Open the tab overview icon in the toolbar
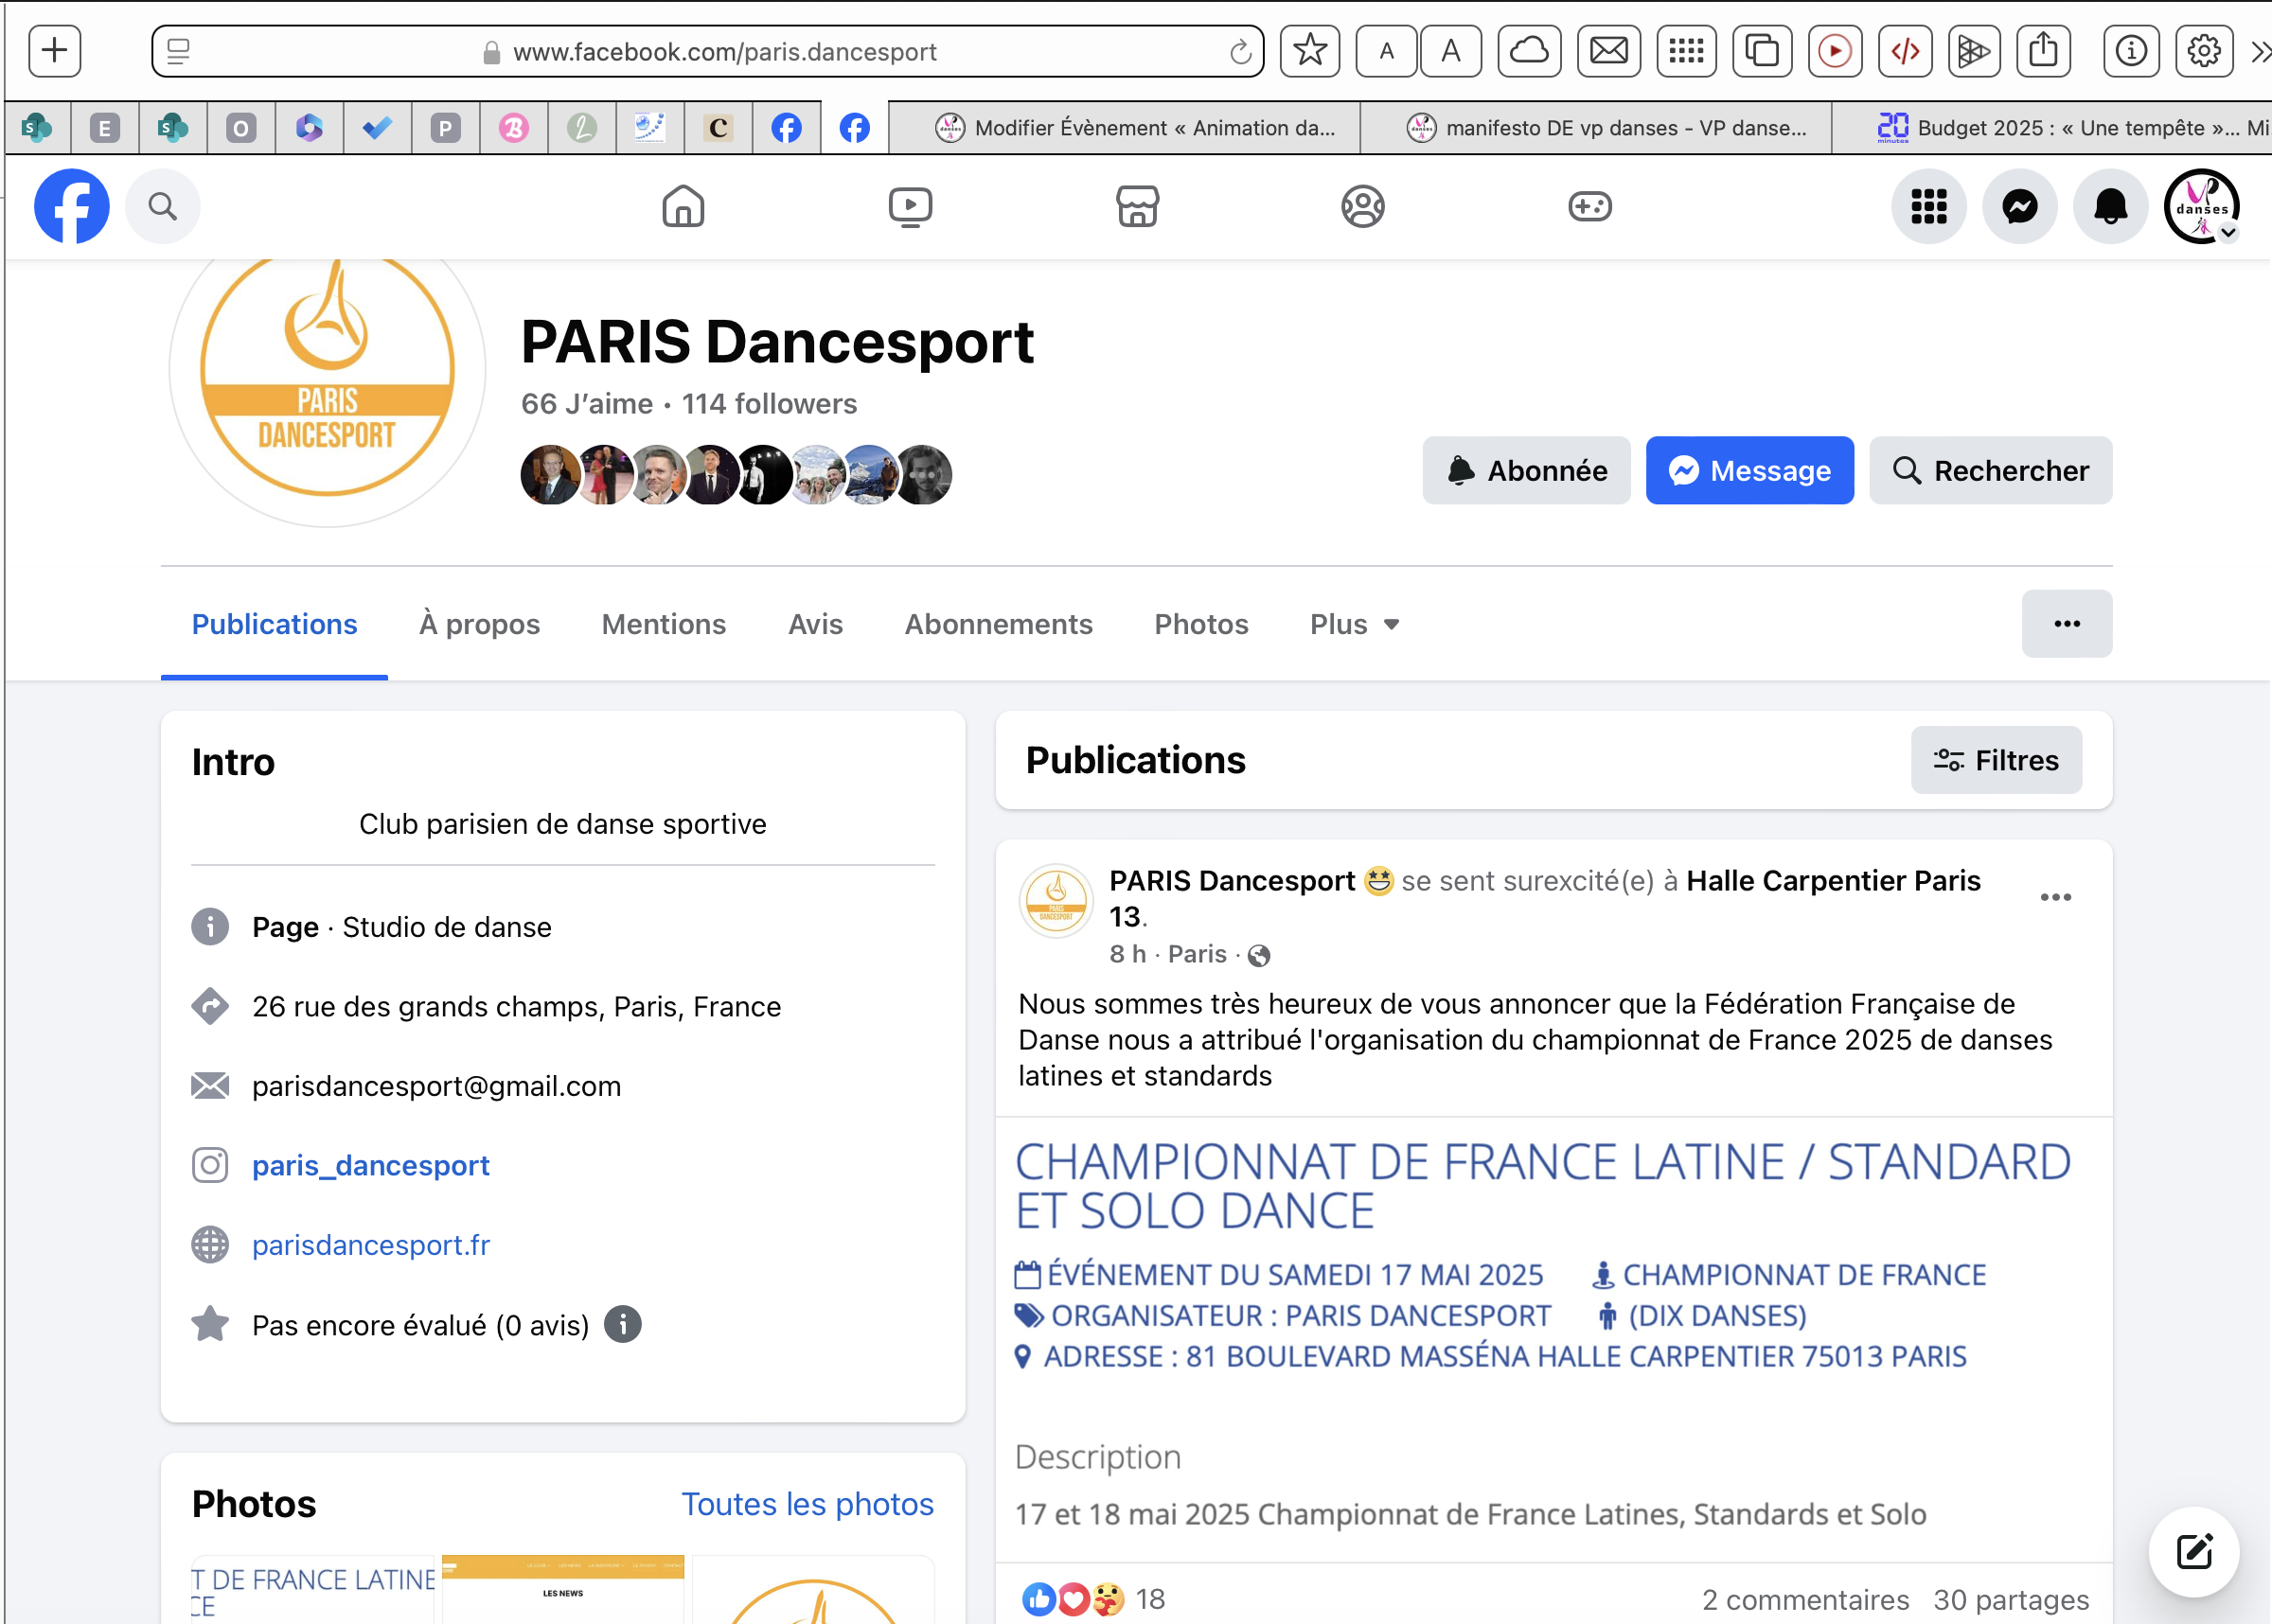This screenshot has height=1624, width=2272. [1762, 50]
